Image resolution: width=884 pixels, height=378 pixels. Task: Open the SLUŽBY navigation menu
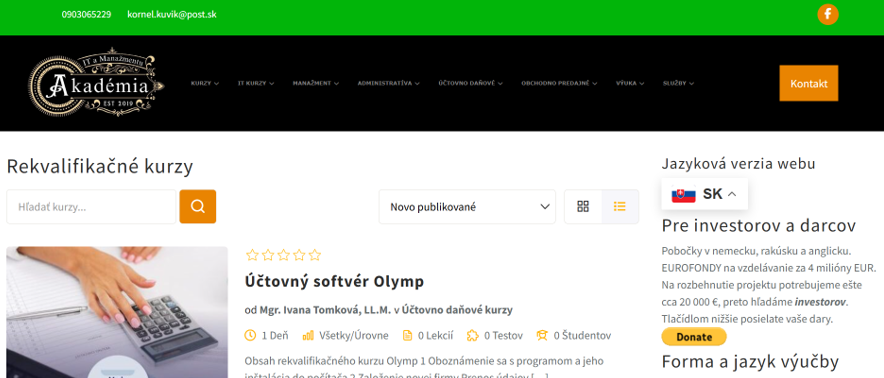(678, 83)
